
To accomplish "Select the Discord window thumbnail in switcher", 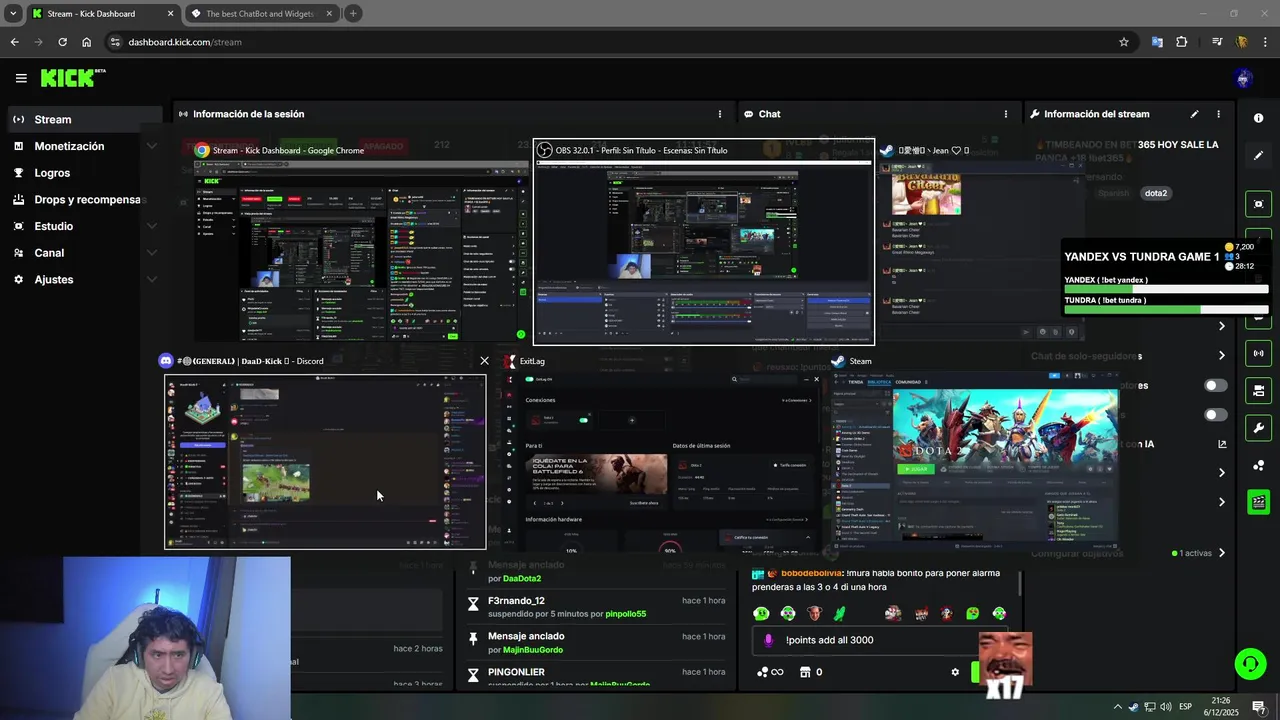I will click(326, 462).
